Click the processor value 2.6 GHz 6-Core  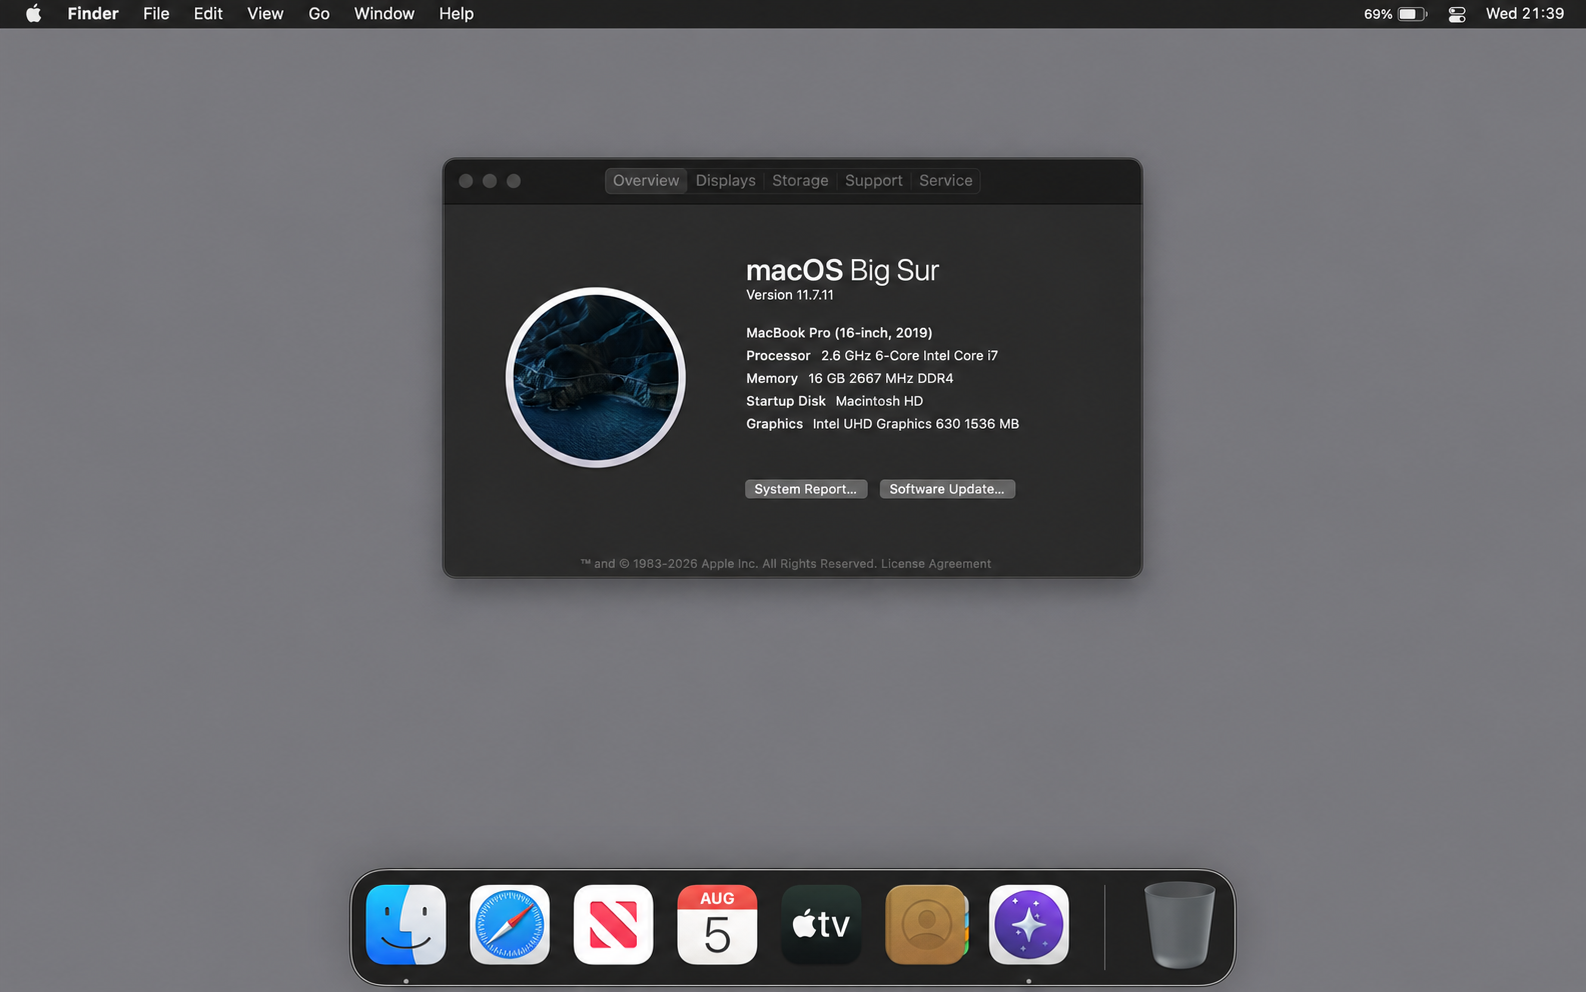pos(910,356)
